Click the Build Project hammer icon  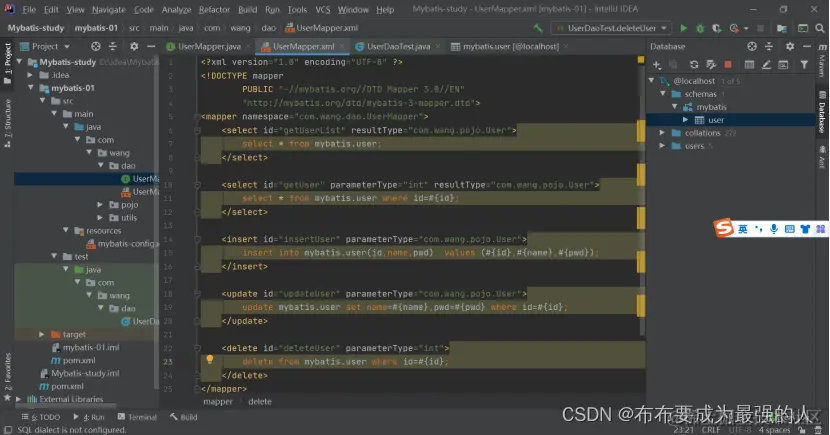[x=538, y=28]
